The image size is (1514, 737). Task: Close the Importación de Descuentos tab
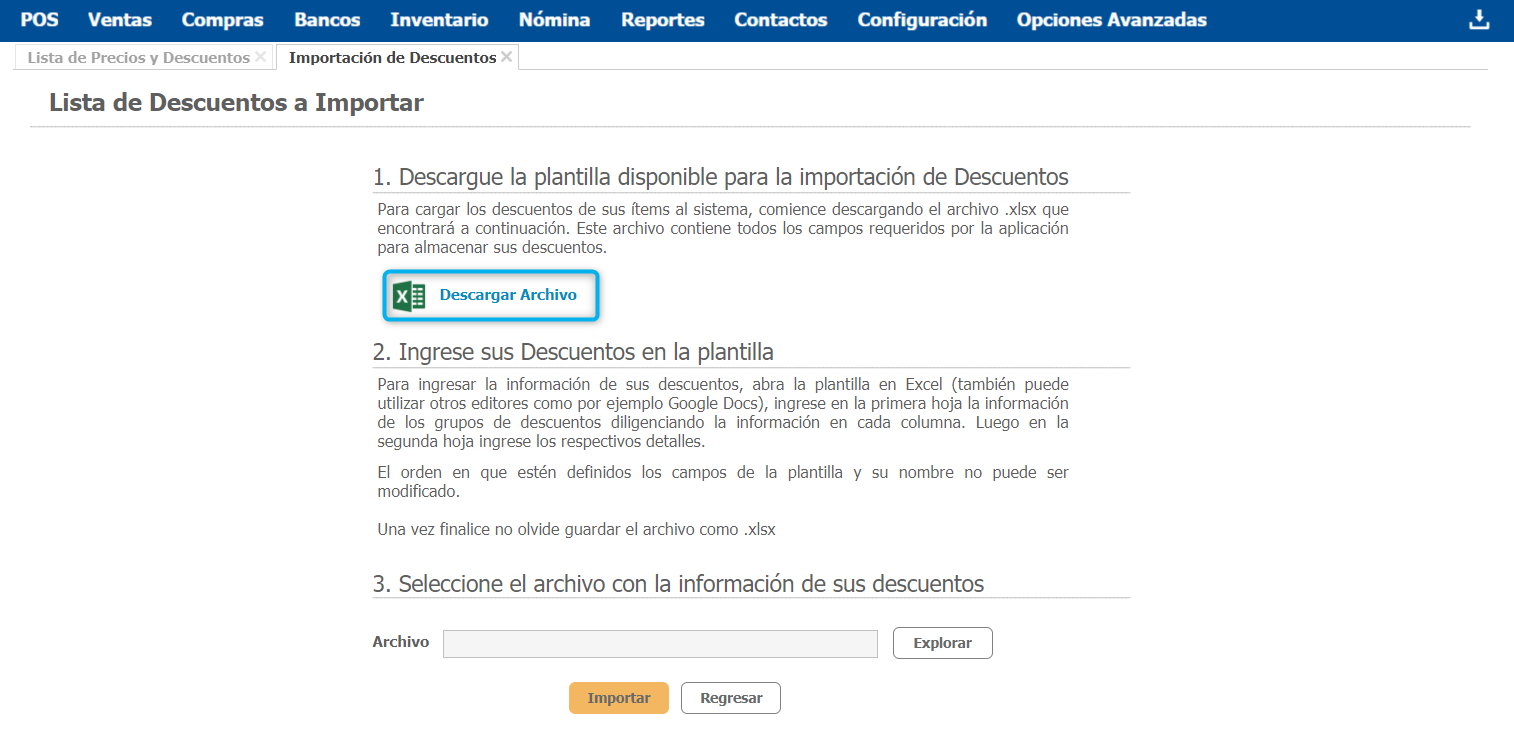click(x=507, y=57)
